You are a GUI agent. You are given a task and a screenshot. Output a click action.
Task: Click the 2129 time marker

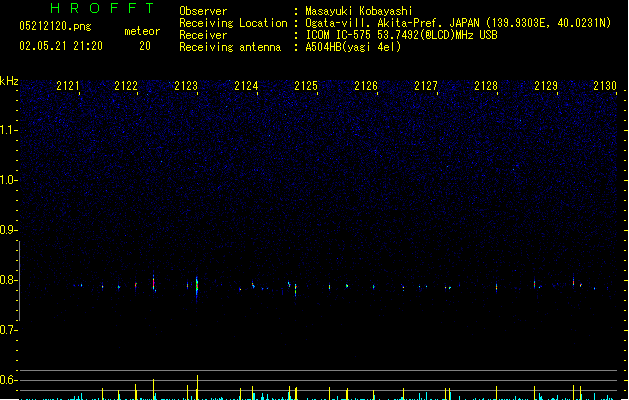546,86
